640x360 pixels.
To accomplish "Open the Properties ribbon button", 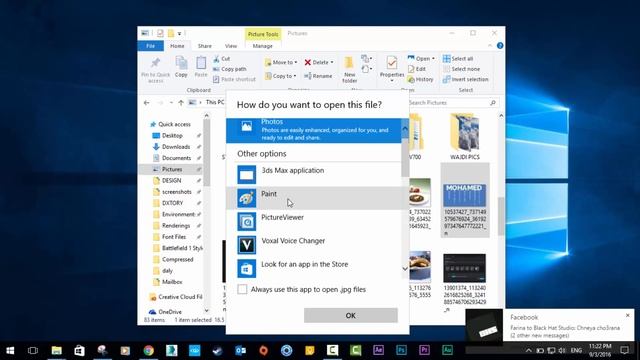I will tap(392, 68).
